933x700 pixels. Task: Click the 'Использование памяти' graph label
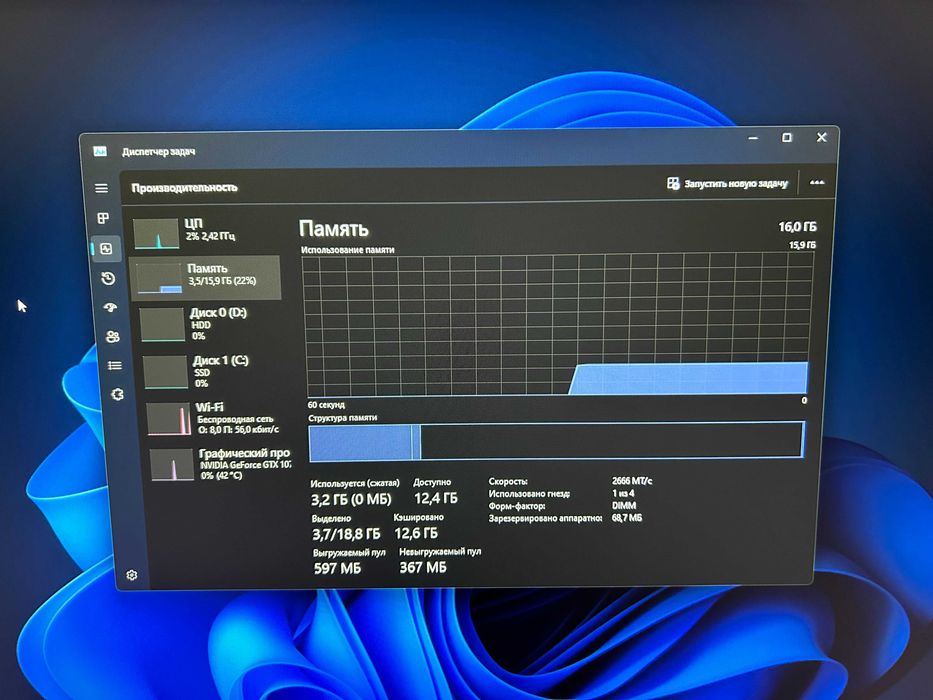point(347,250)
